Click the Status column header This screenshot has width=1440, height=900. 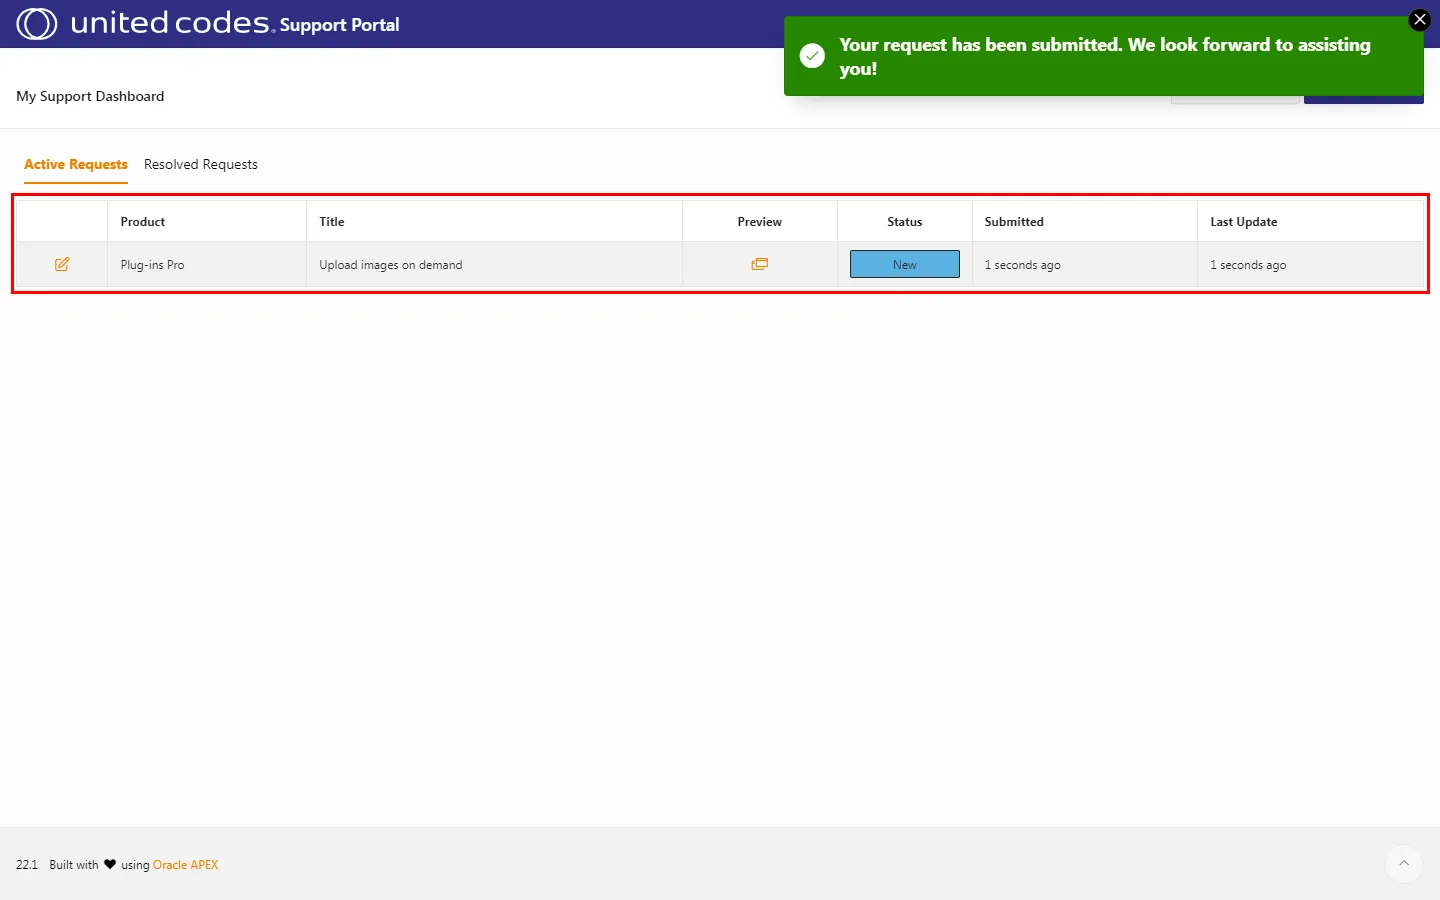tap(904, 222)
